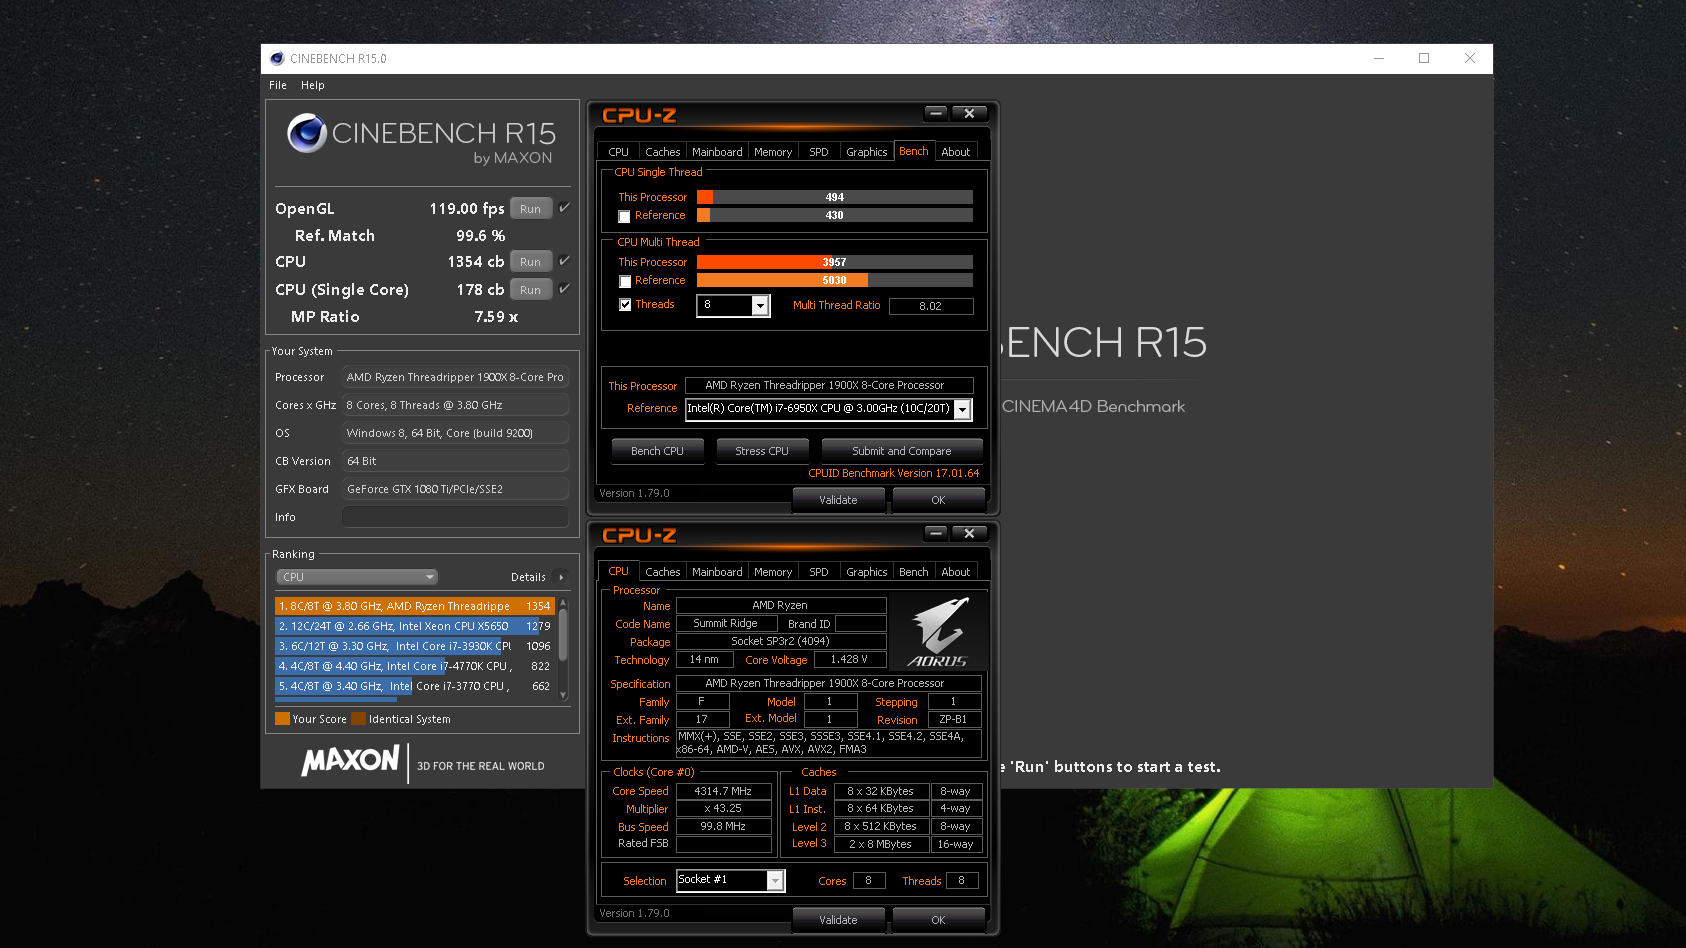1686x948 pixels.
Task: Click the orange Your Score legend swatch
Action: coord(282,719)
